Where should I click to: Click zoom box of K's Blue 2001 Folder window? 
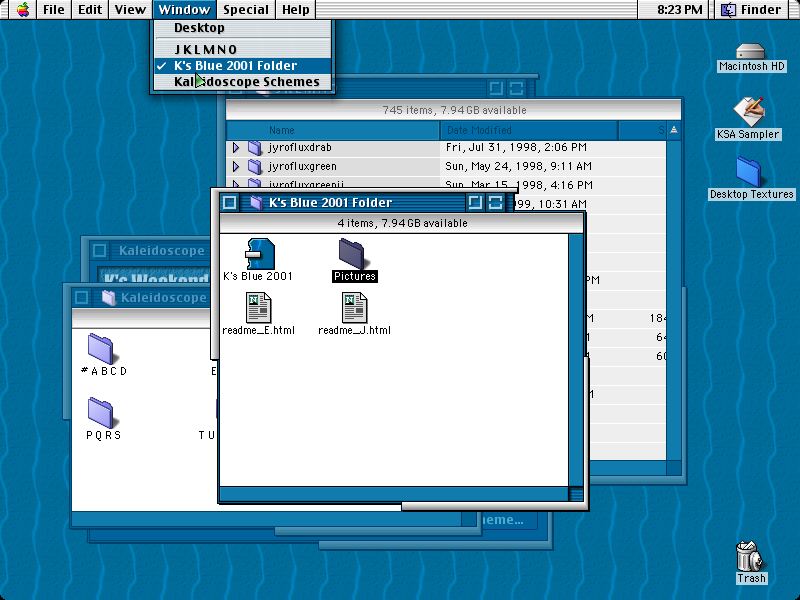pos(475,203)
